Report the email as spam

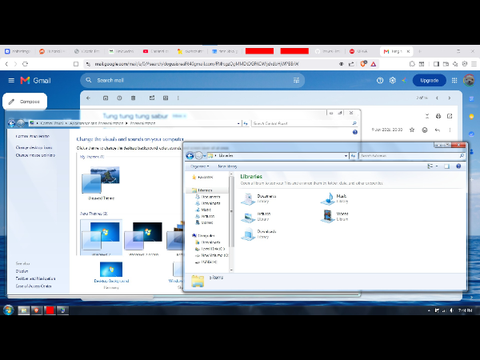click(x=119, y=98)
